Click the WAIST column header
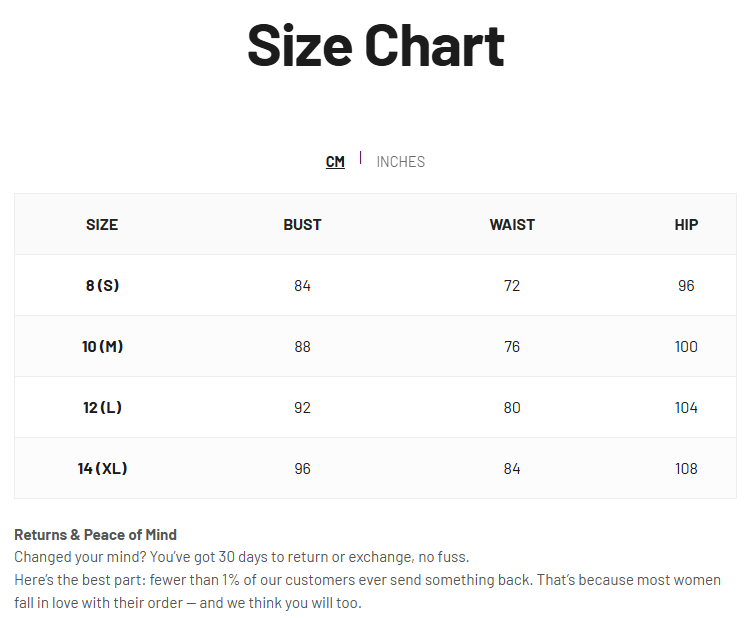The height and width of the screenshot is (618, 751). pyautogui.click(x=512, y=225)
